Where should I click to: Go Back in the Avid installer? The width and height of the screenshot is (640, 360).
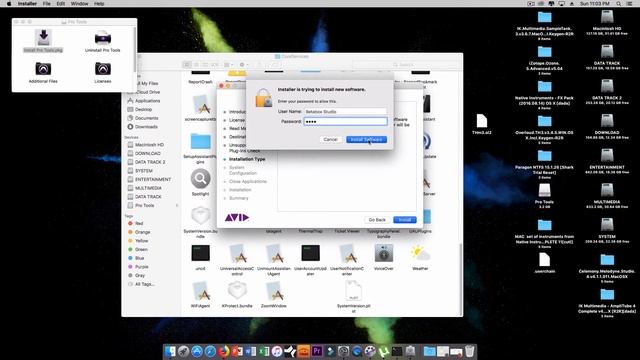(377, 220)
